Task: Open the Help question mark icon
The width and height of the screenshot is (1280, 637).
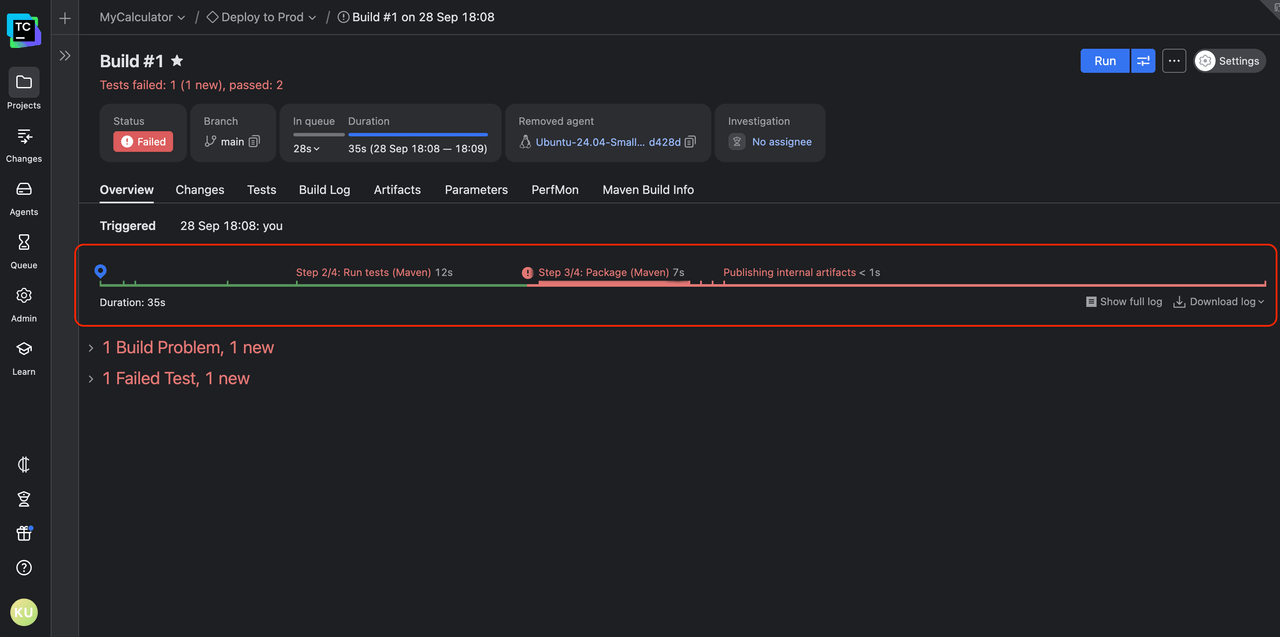Action: click(24, 568)
